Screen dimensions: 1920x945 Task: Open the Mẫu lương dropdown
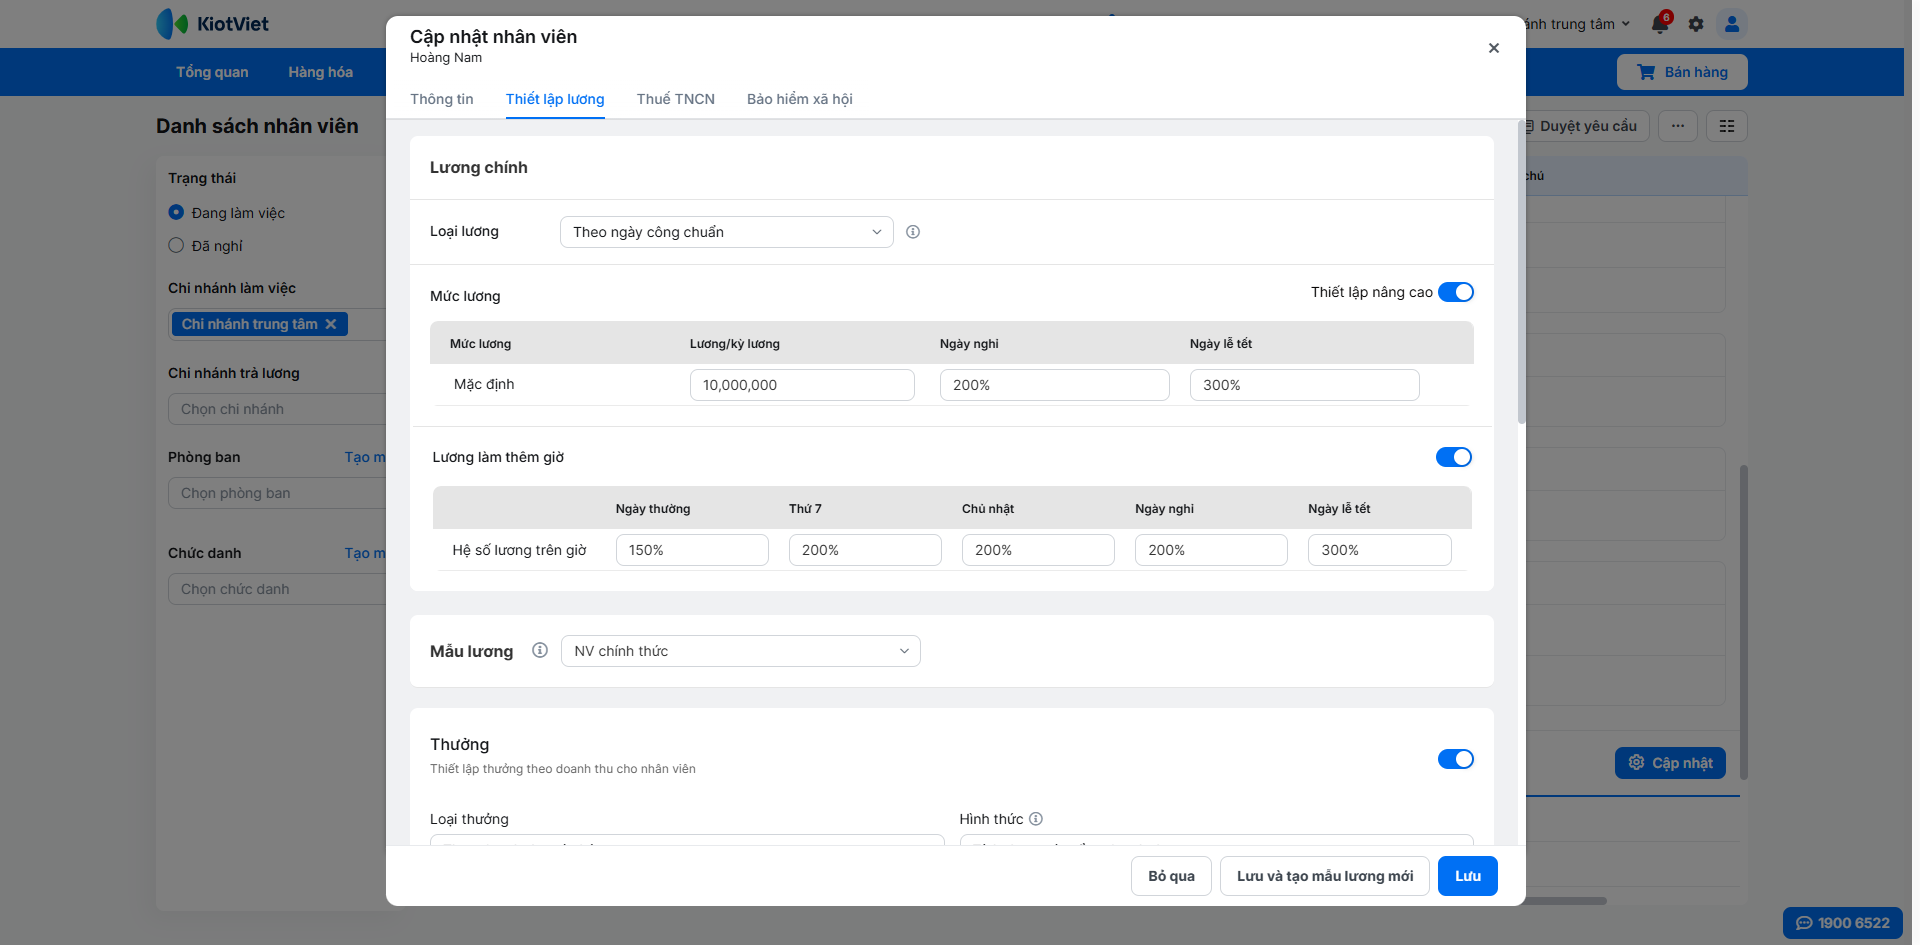[x=741, y=651]
